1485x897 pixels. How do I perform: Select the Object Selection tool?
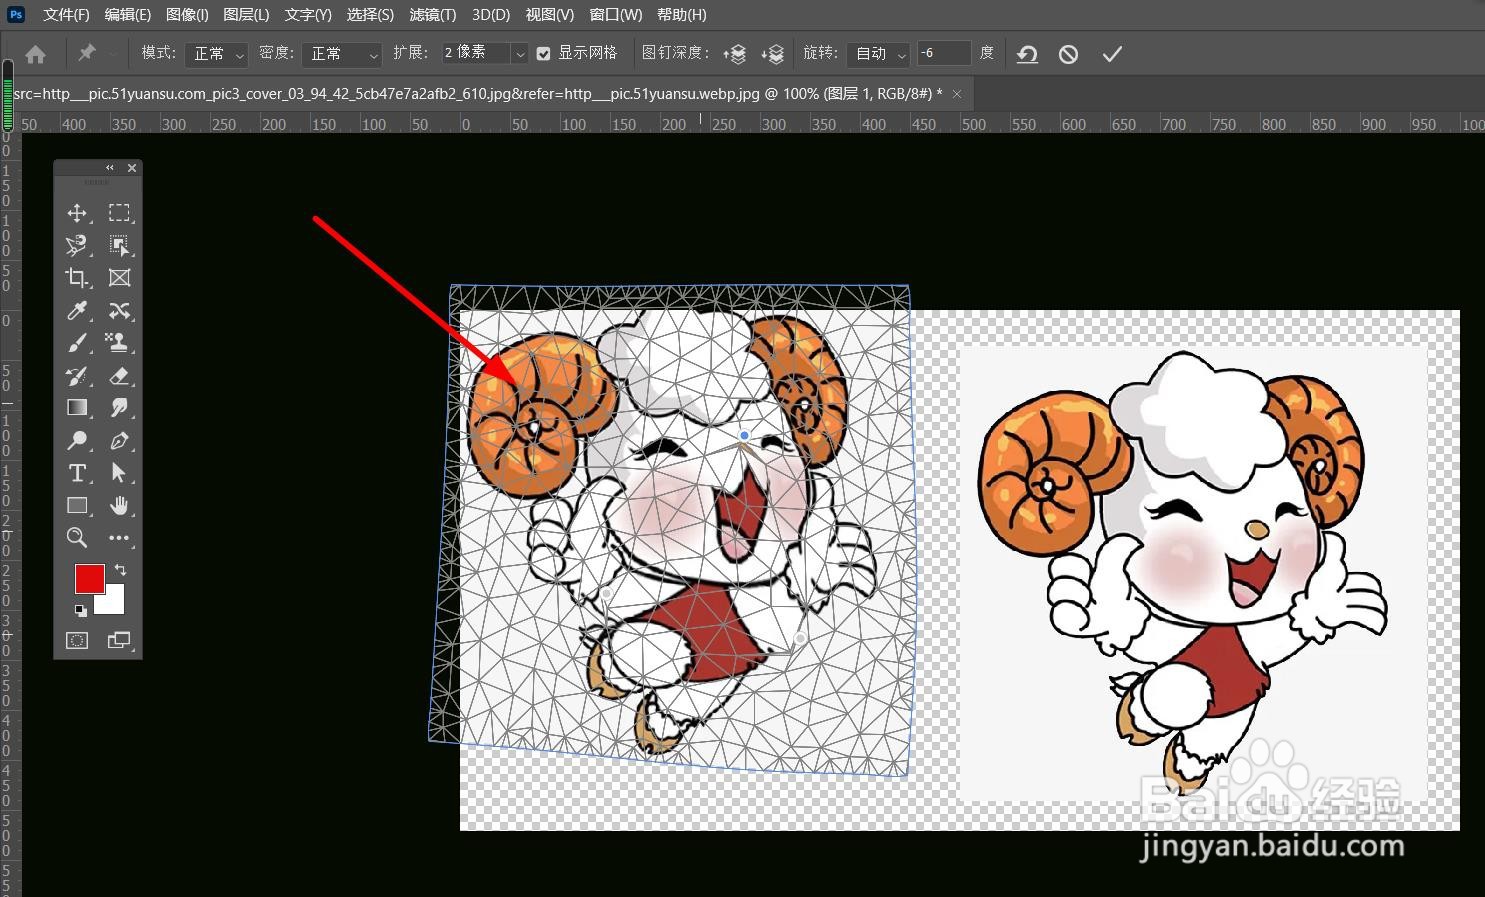point(119,245)
